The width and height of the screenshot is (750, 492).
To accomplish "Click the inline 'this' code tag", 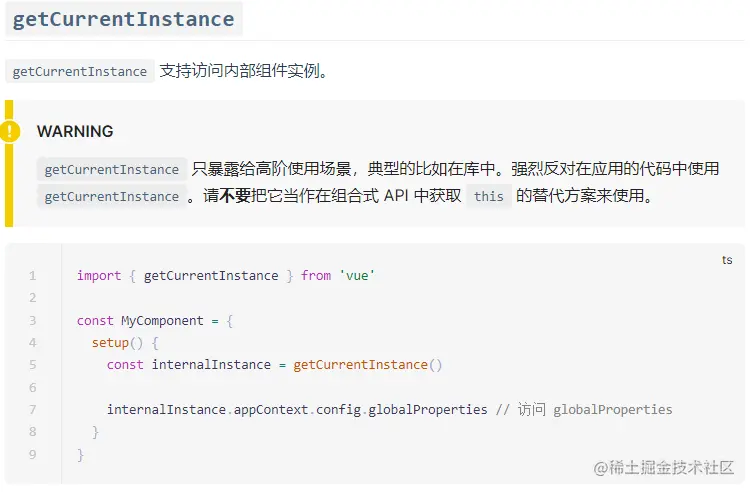I will (x=489, y=196).
